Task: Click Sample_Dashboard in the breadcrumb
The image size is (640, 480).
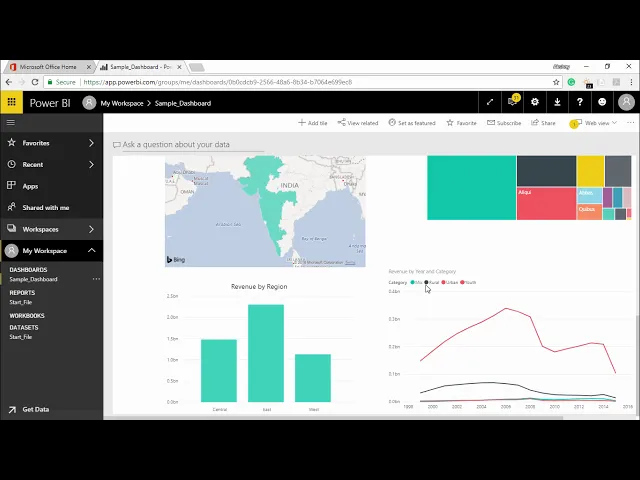Action: 183,103
